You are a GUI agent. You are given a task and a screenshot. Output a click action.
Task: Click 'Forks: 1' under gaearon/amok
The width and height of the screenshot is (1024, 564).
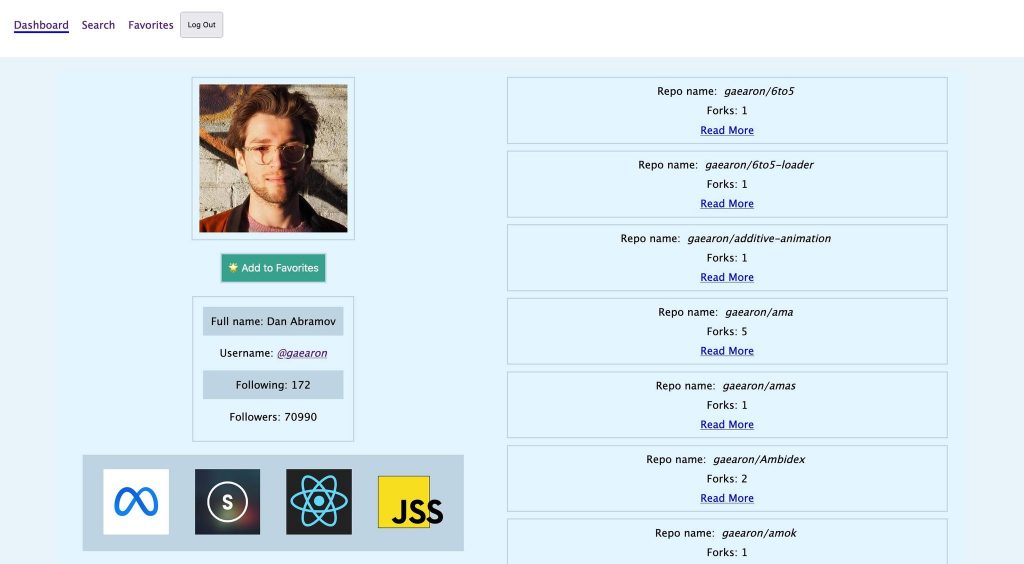pos(727,552)
